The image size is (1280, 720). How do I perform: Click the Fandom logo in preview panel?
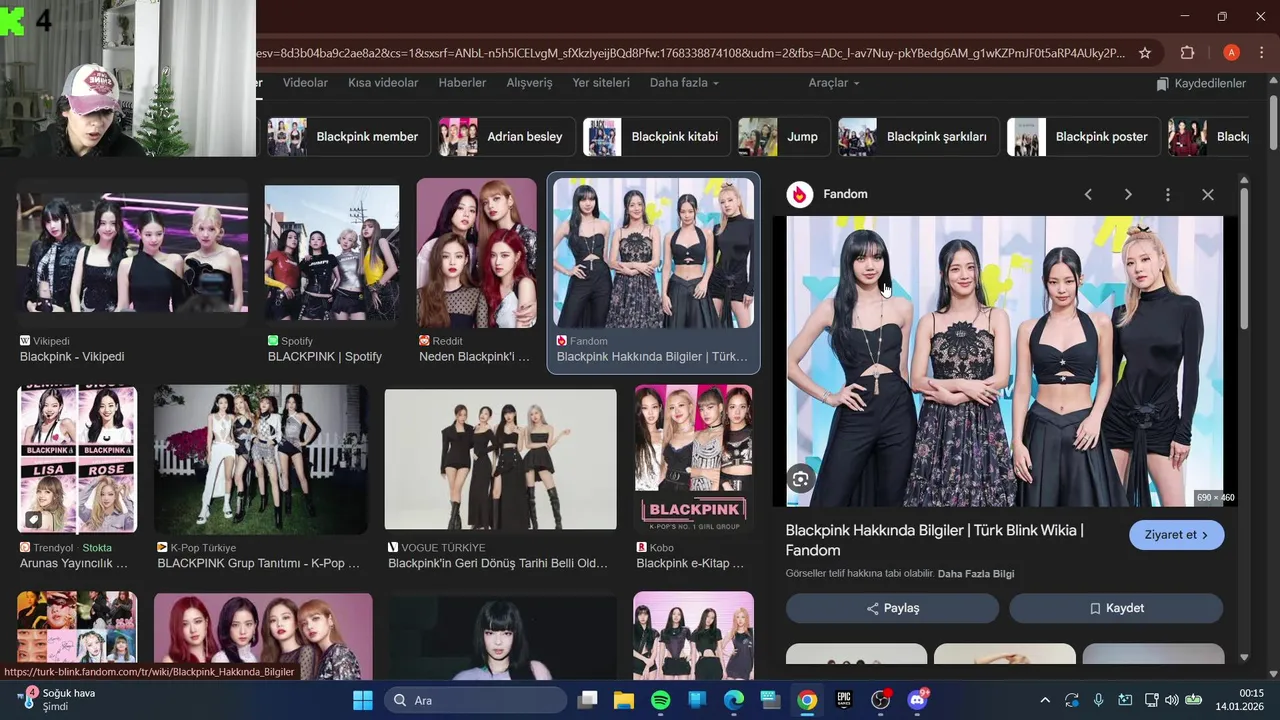pyautogui.click(x=799, y=195)
